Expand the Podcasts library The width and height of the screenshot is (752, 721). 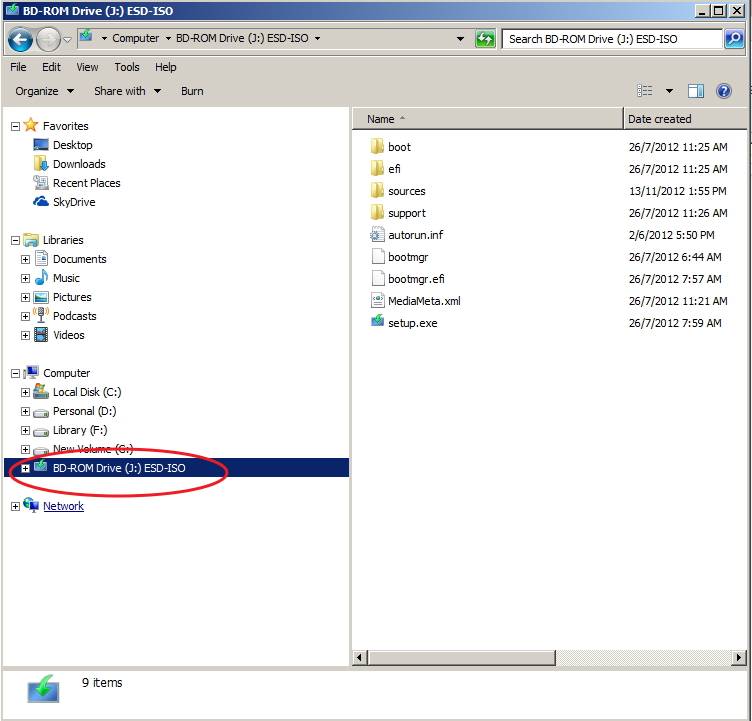point(25,317)
